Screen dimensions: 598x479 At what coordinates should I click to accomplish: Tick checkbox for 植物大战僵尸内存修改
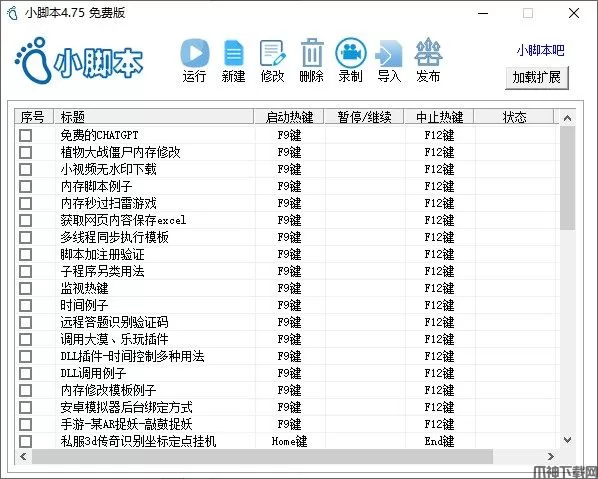pos(26,153)
